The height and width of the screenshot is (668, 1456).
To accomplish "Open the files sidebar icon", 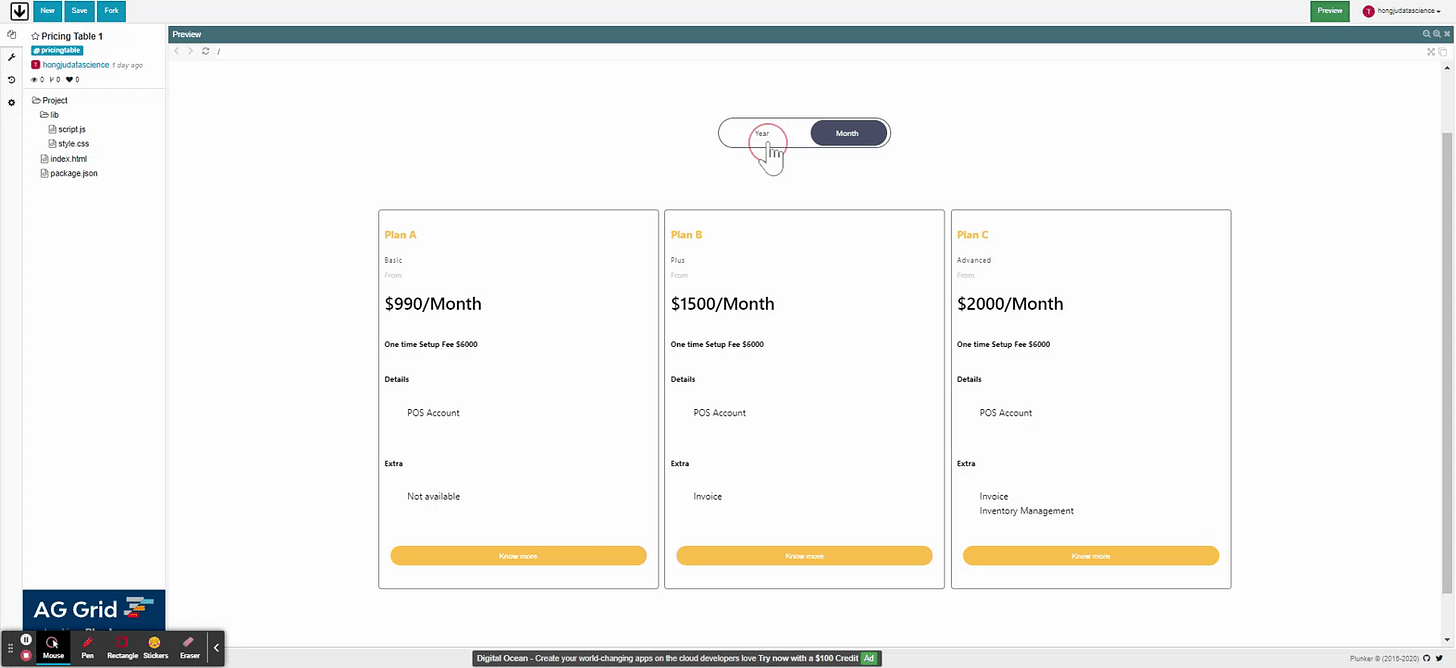I will click(11, 35).
